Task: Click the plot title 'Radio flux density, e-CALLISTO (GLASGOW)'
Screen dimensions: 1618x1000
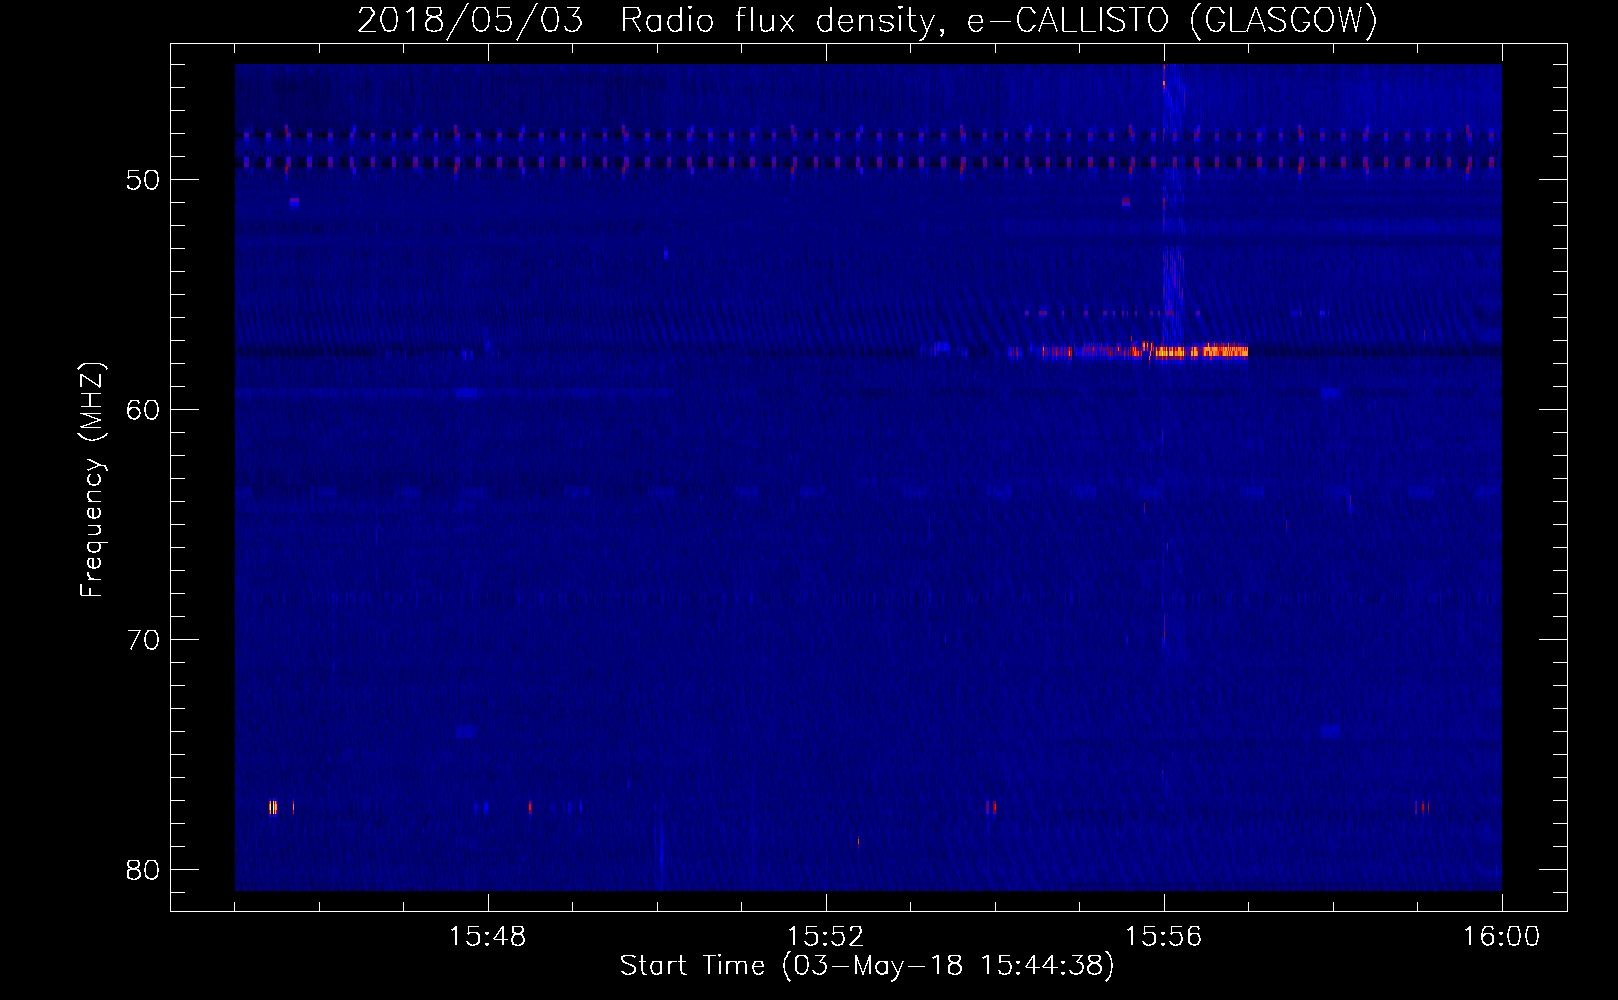Action: 999,20
